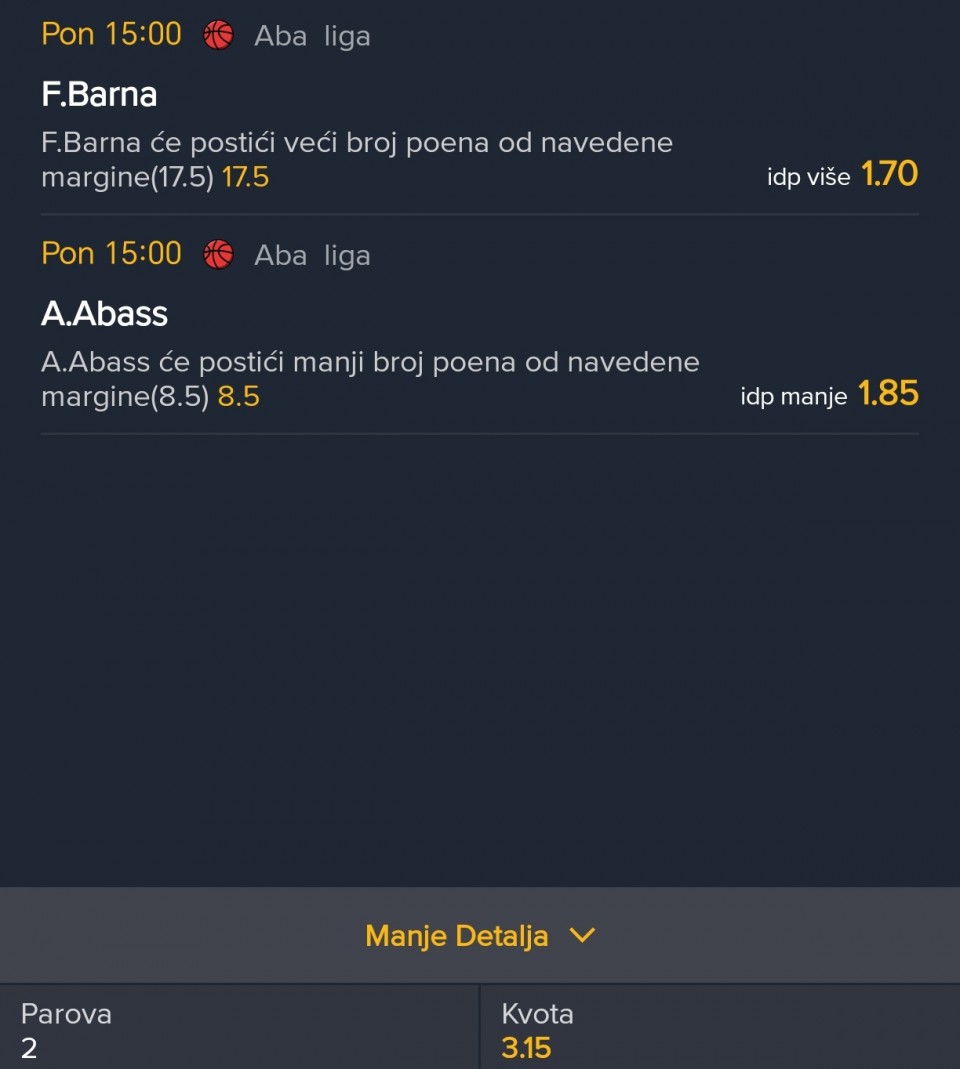Select the A.Abass player name

tap(104, 314)
